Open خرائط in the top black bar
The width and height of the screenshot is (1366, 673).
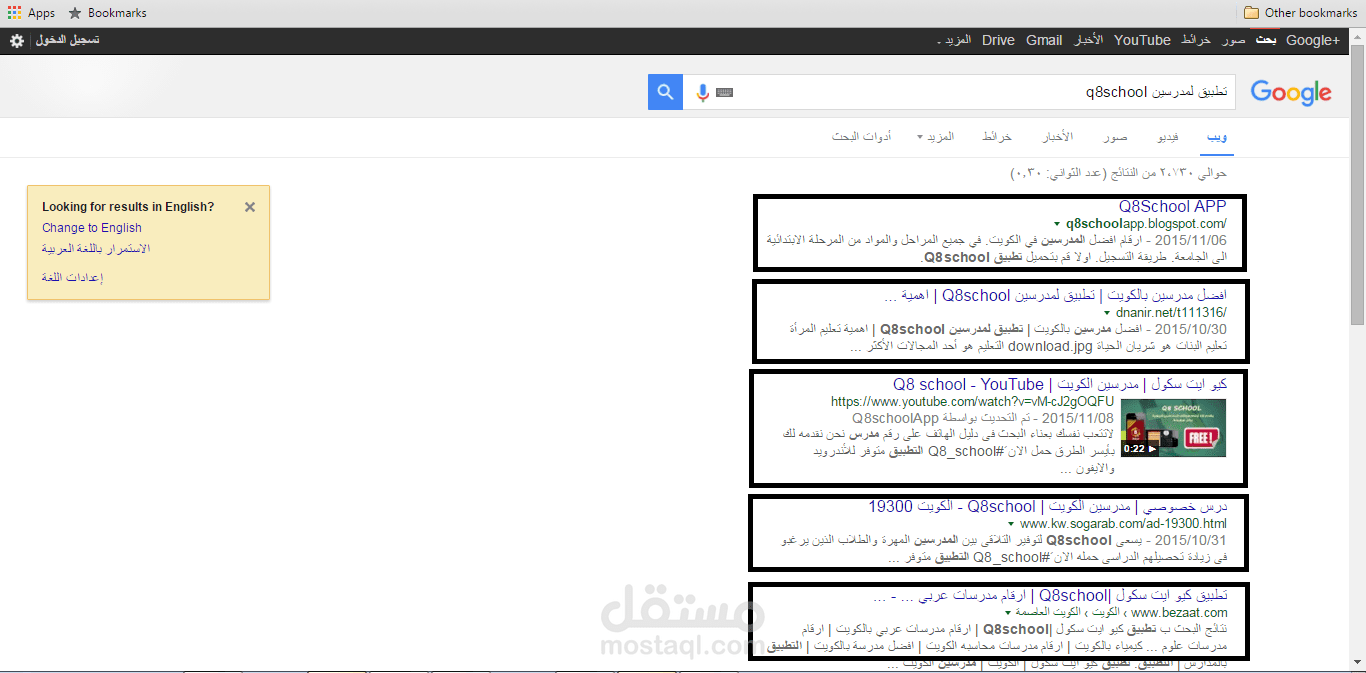(x=1196, y=40)
